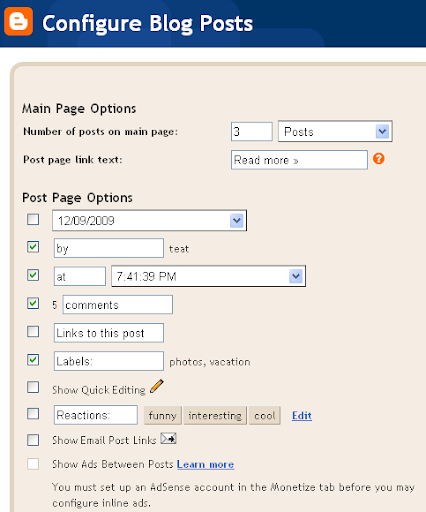Expand the 12/09/2009 date format dropdown
This screenshot has width=426, height=512.
[149, 220]
